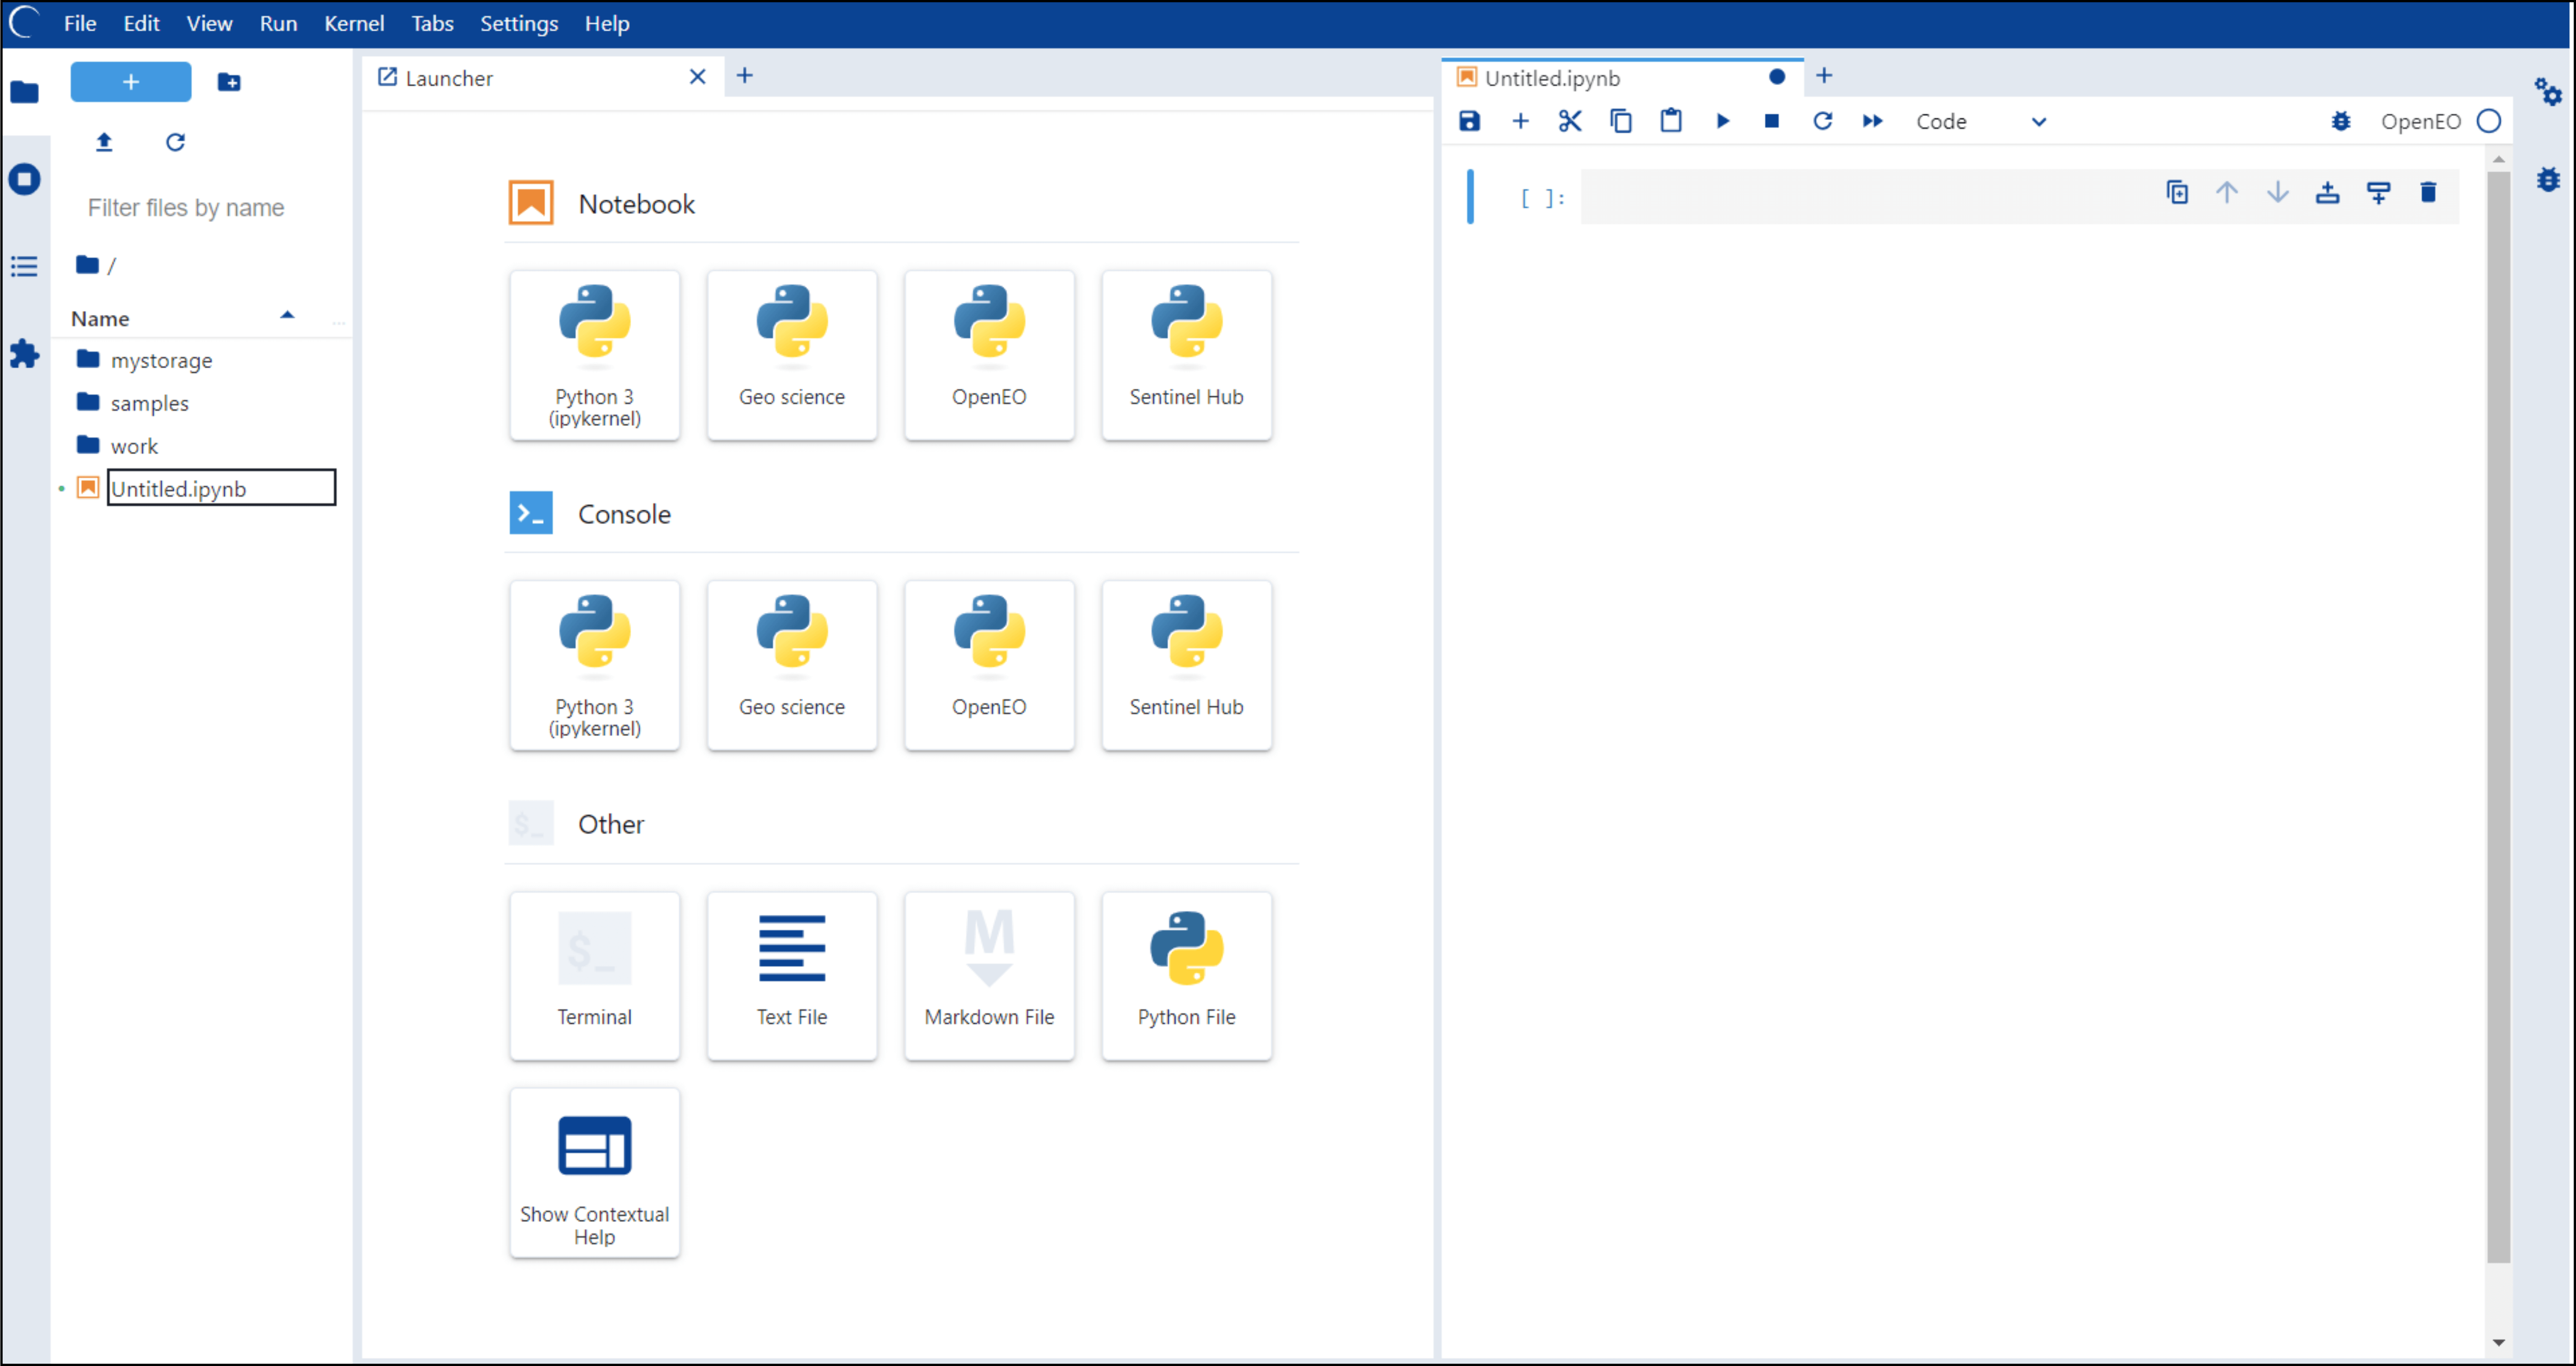Image resolution: width=2576 pixels, height=1366 pixels.
Task: Save the Untitled.ipynb notebook
Action: (1470, 121)
